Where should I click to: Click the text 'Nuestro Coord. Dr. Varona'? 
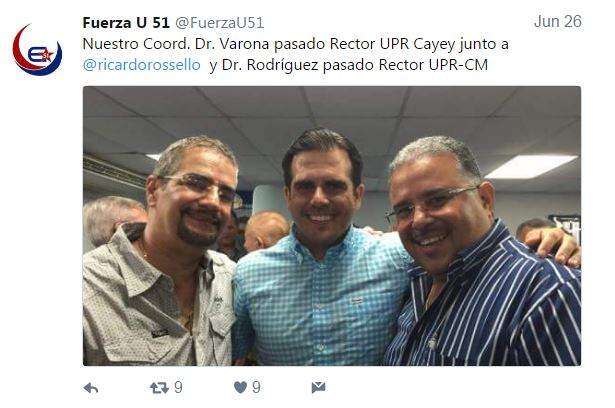(x=176, y=44)
